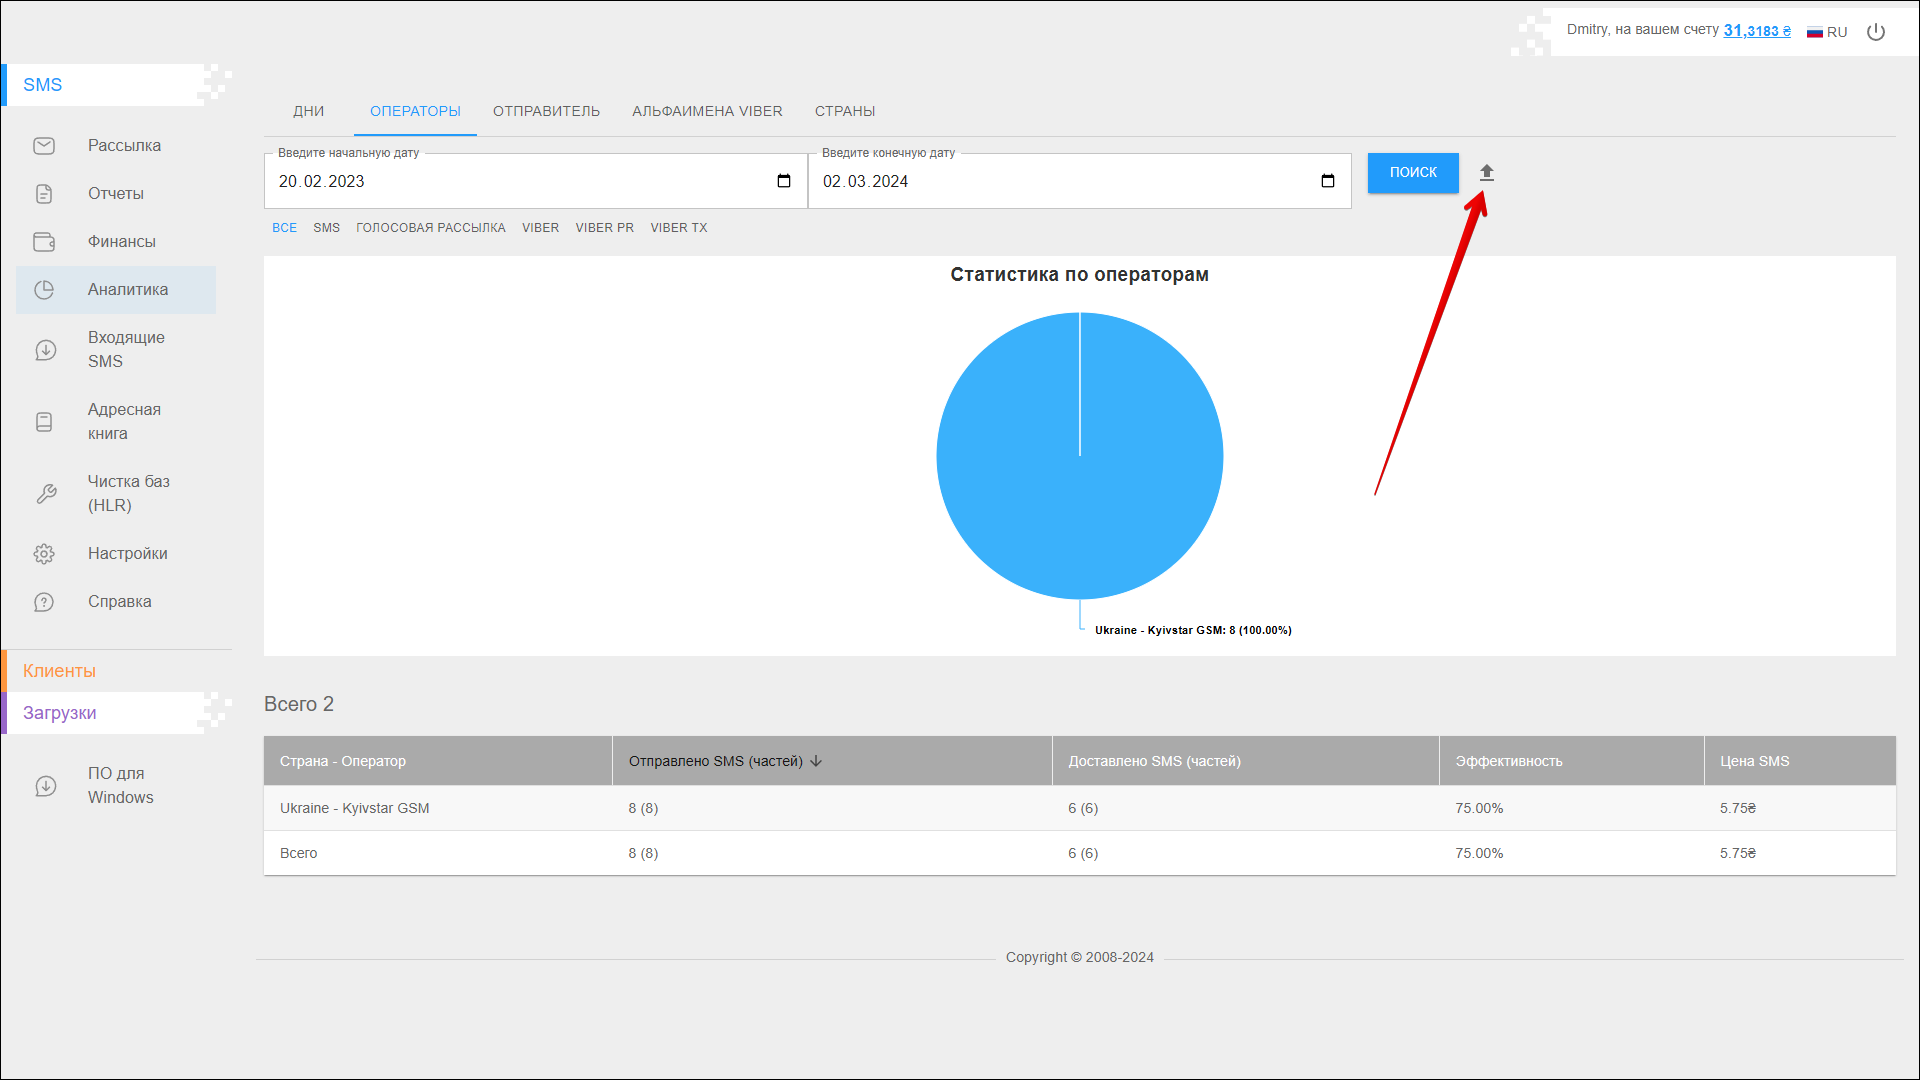Viewport: 1920px width, 1080px height.
Task: Click Входящие SMS download icon
Action: [45, 350]
